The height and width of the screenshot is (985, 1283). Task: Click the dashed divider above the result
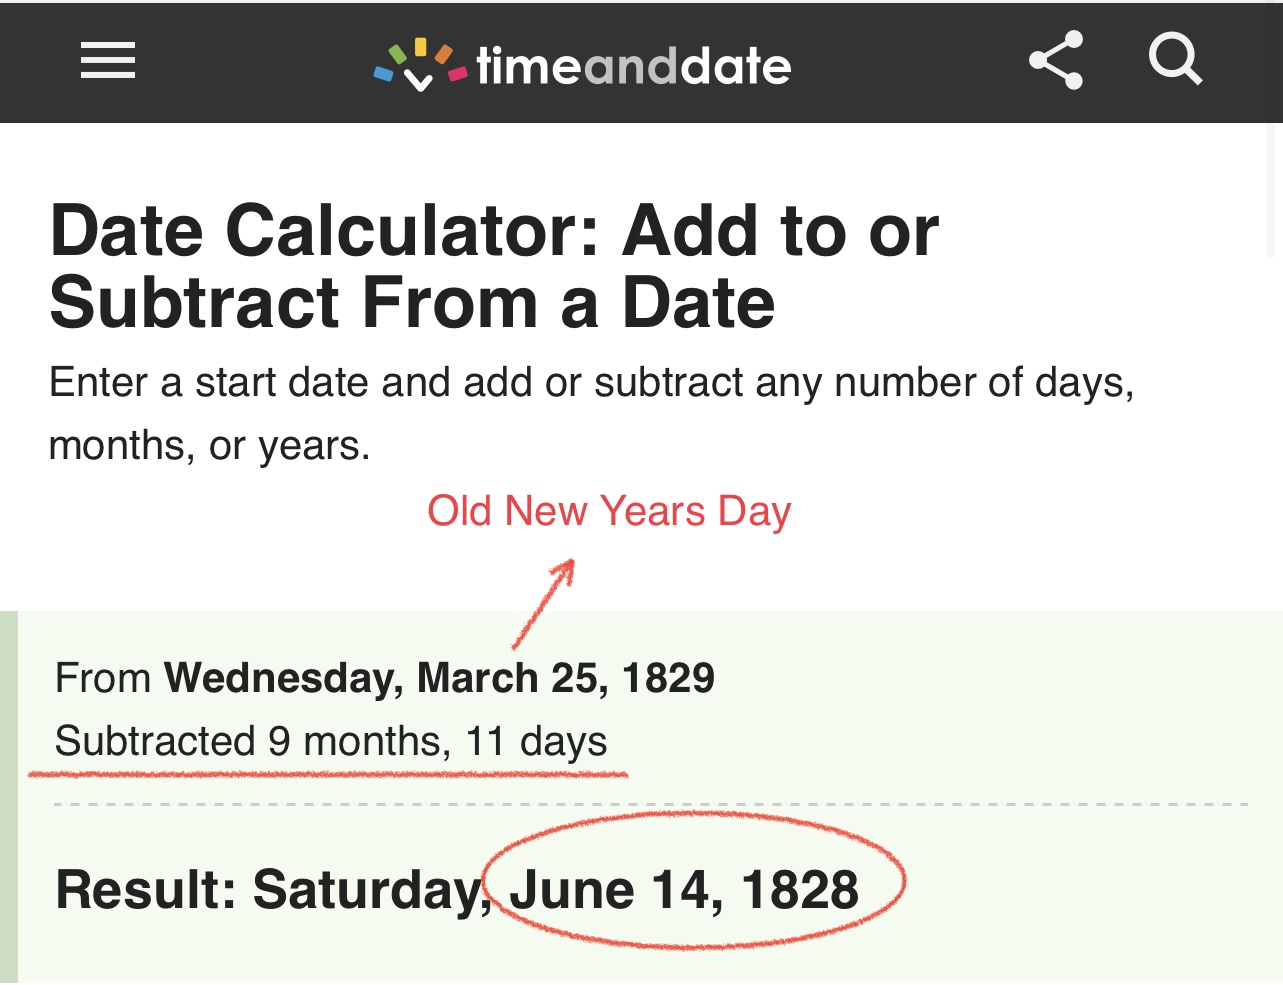650,804
